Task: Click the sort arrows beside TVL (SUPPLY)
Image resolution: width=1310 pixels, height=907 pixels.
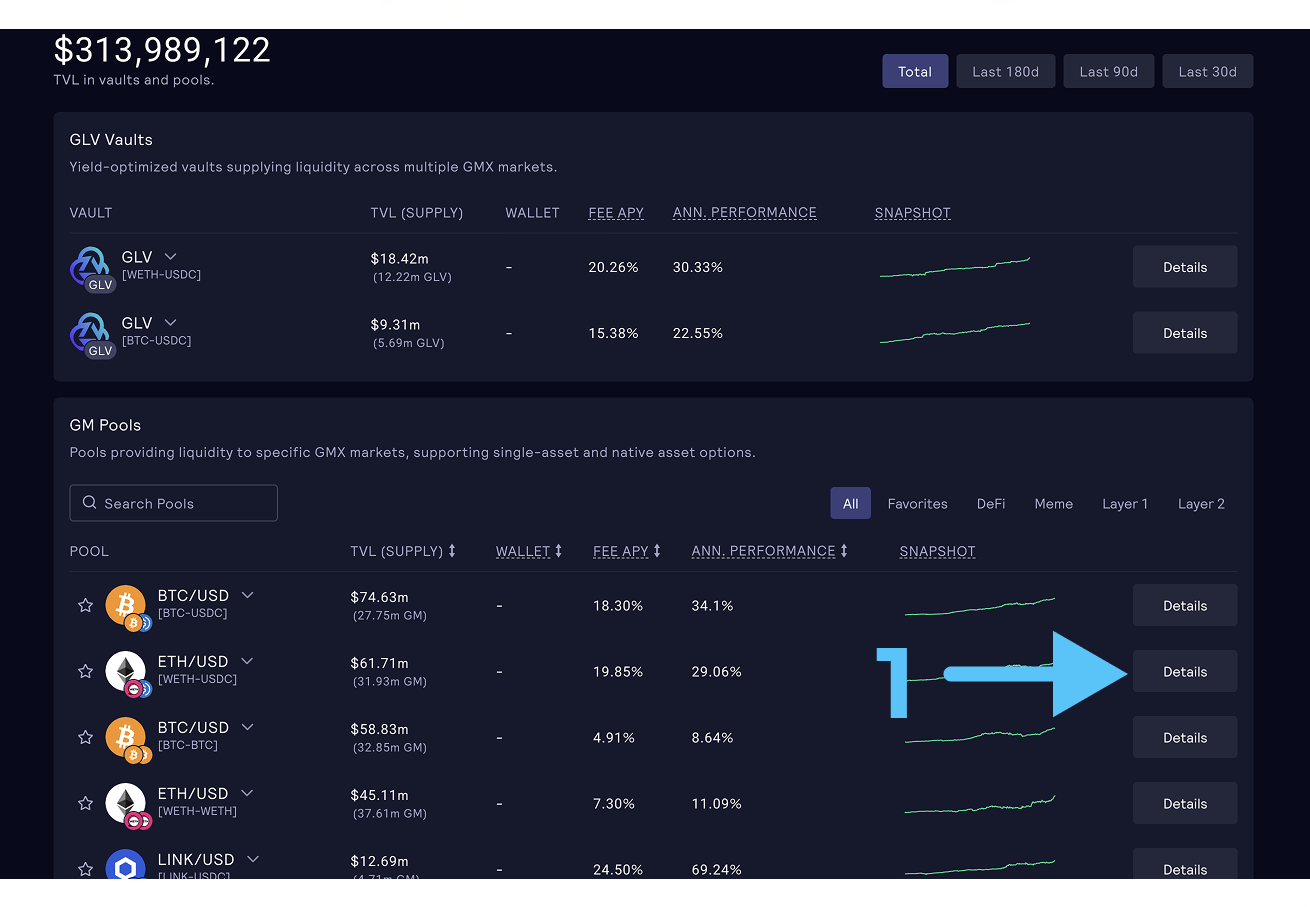Action: 452,551
